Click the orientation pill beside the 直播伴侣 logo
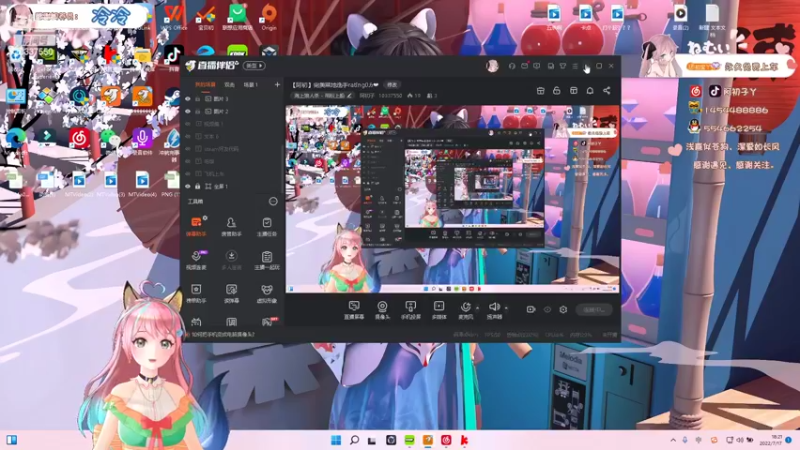 coord(254,66)
